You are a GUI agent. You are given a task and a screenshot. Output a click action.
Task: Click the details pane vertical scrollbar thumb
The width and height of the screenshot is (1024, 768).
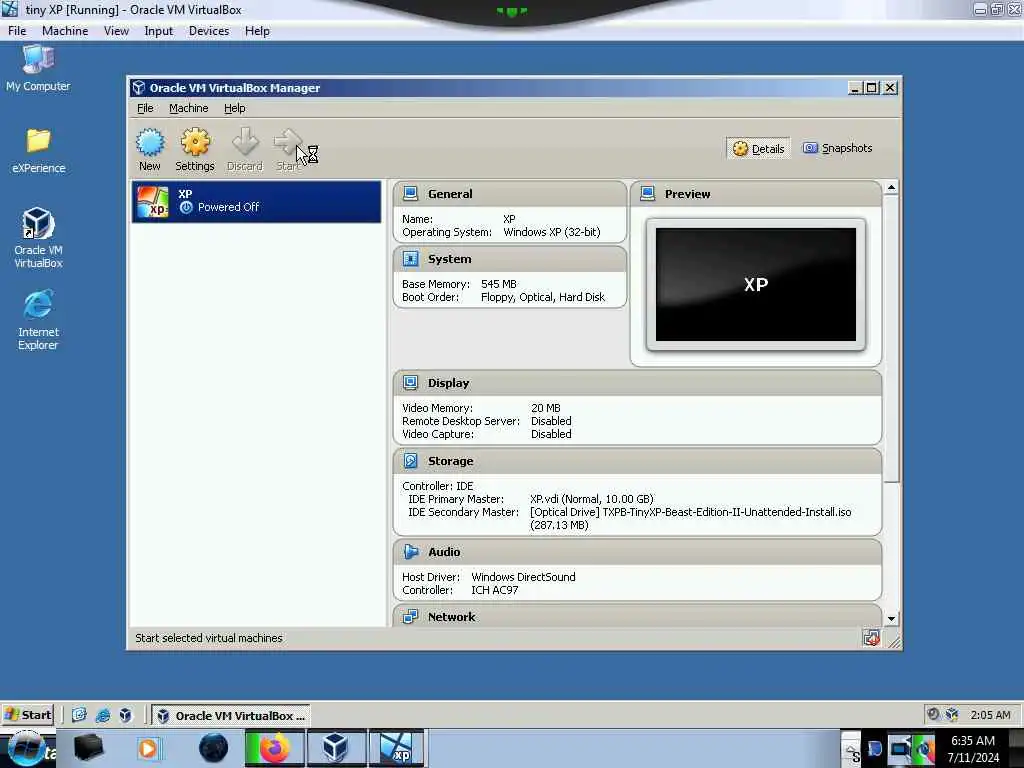click(x=891, y=339)
